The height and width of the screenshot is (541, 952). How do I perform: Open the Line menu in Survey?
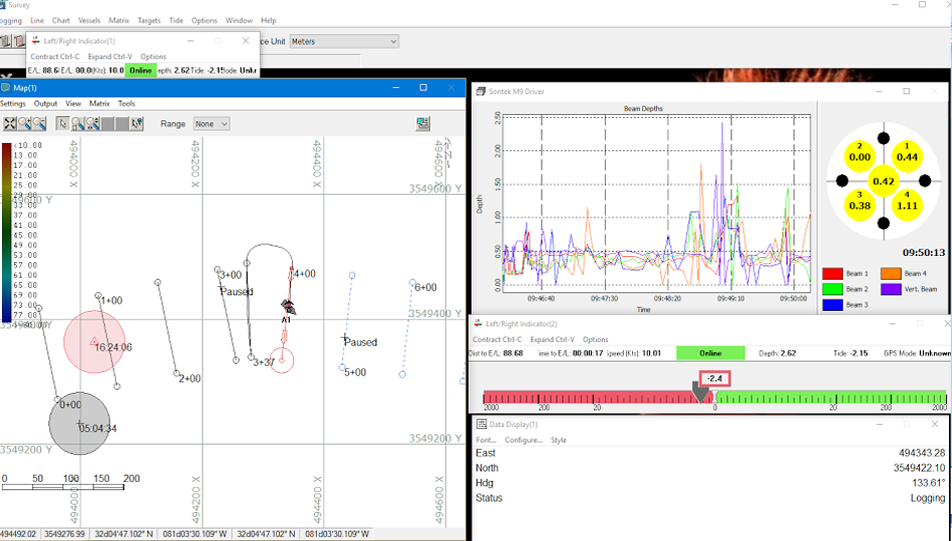click(37, 20)
